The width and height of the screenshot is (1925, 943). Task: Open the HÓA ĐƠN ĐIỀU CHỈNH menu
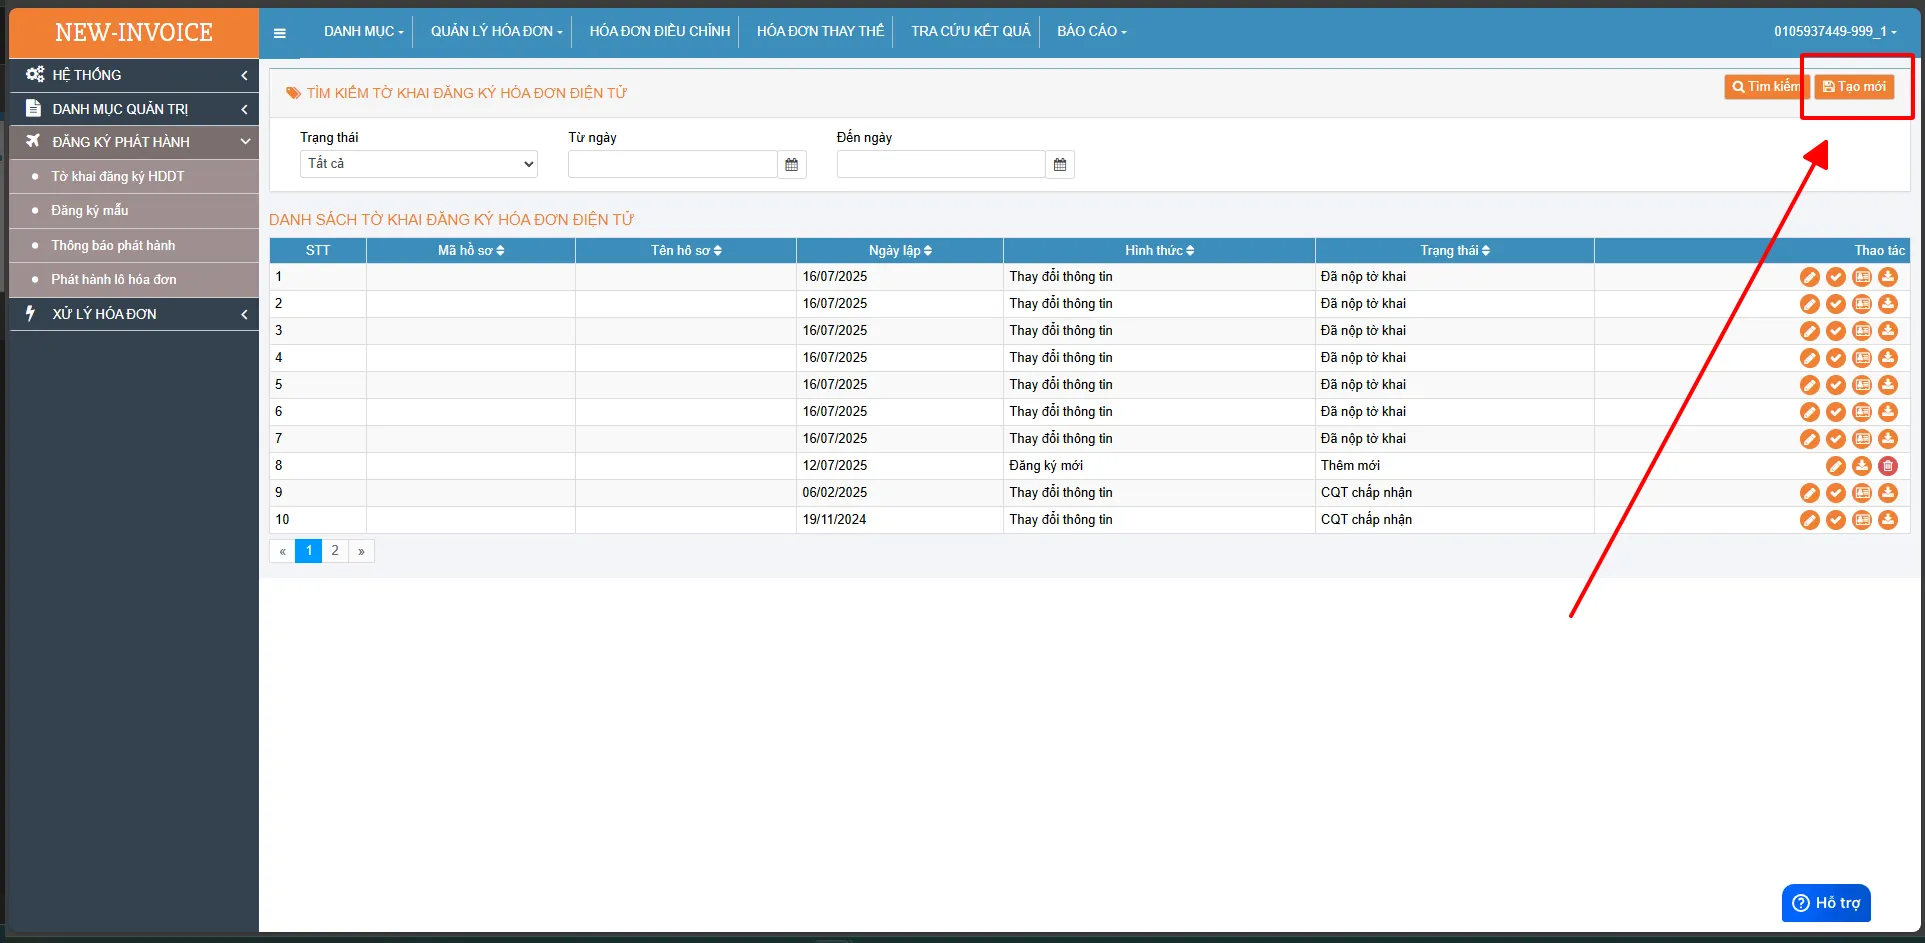click(660, 32)
